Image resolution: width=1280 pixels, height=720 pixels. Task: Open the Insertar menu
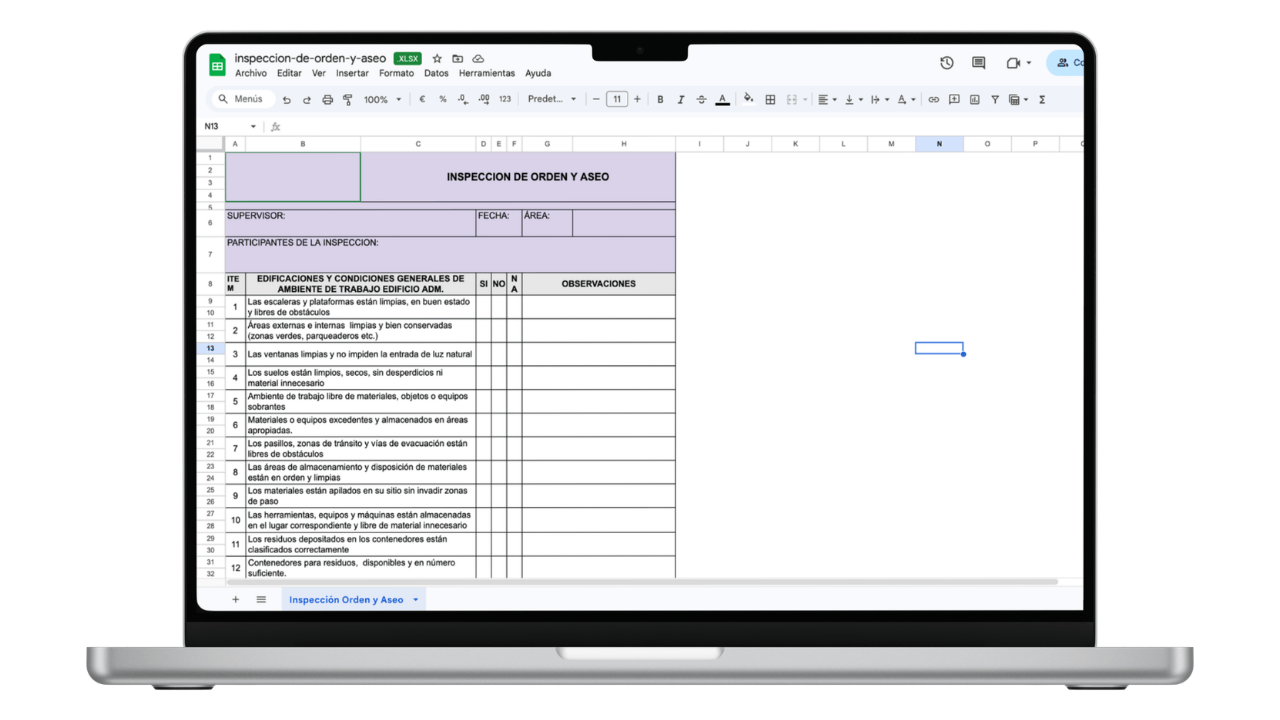coord(352,73)
